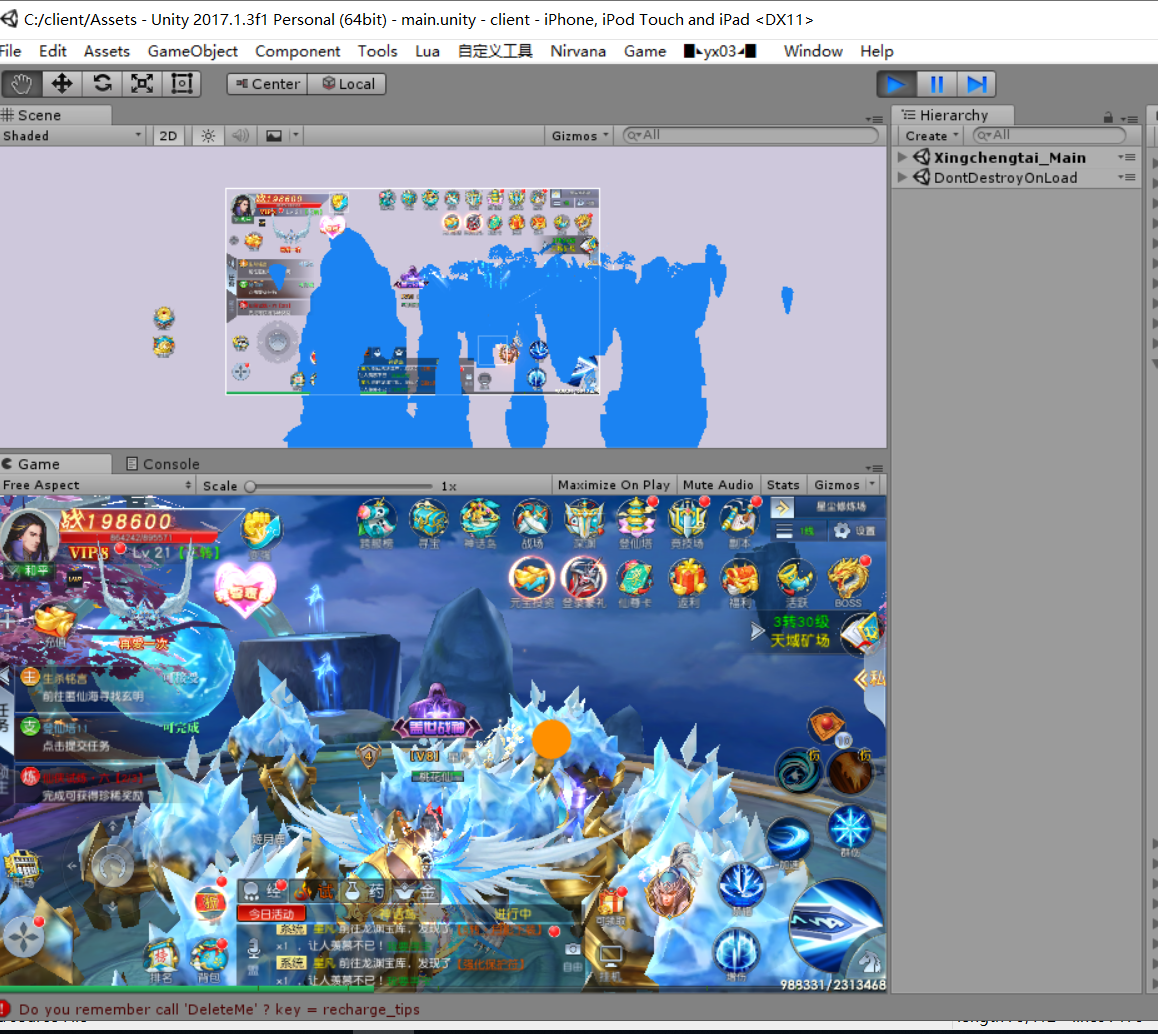1158x1034 pixels.
Task: Click the Stats button in the Game view
Action: click(783, 485)
